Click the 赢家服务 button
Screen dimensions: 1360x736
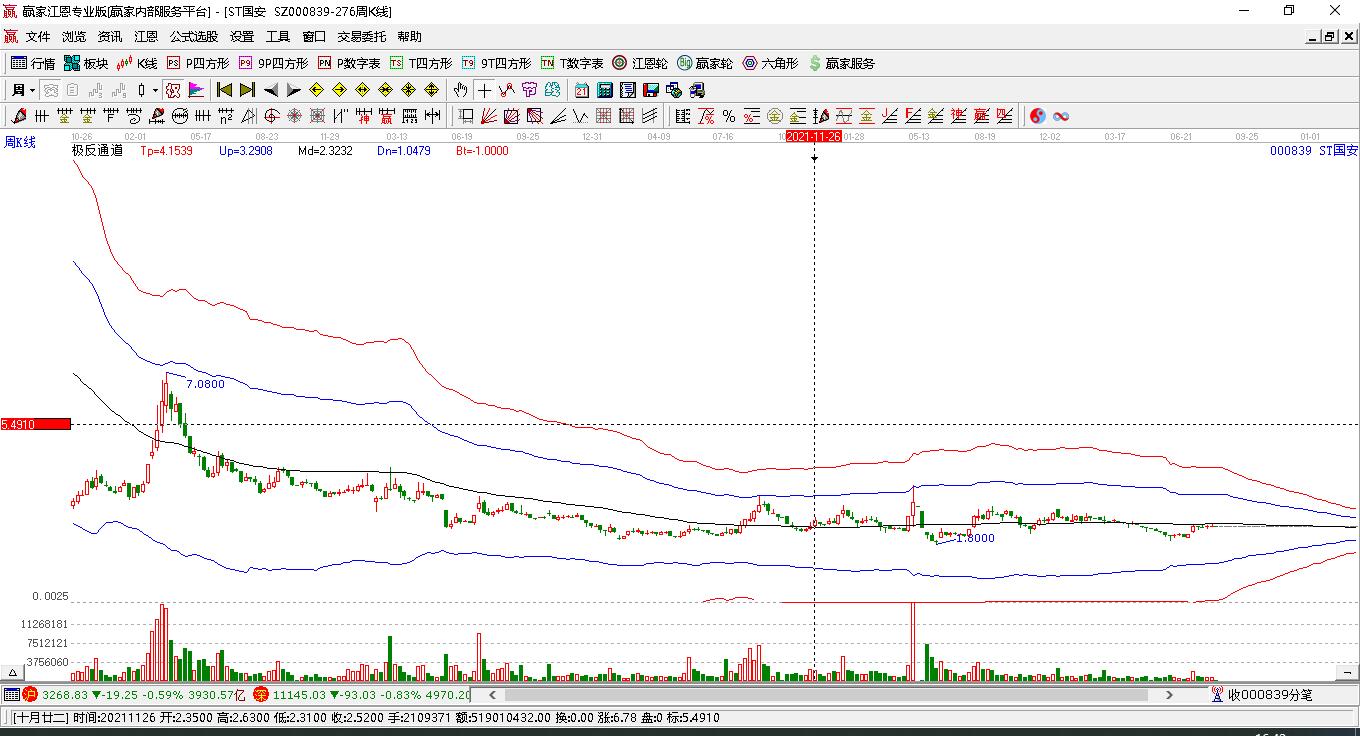coord(841,63)
